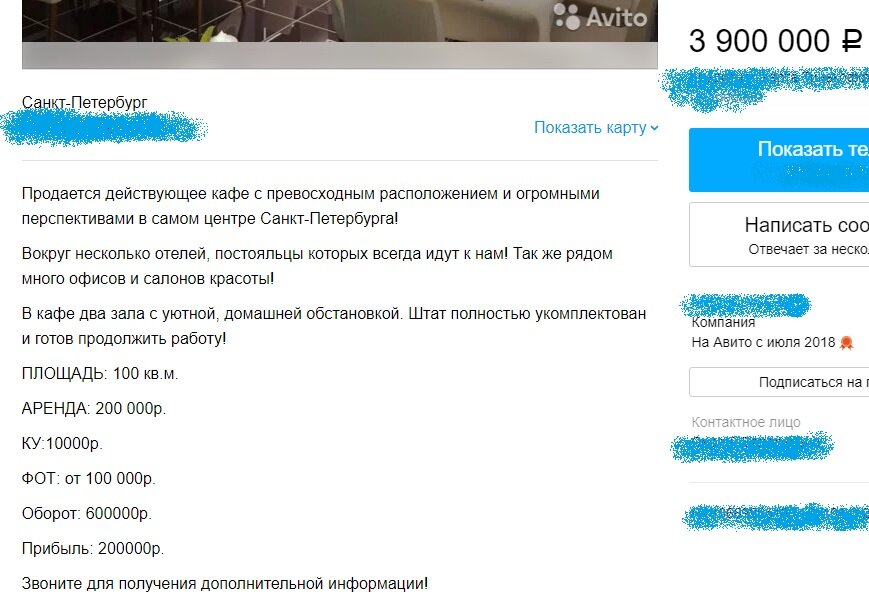Screen dimensions: 869x599
Task: Click the Компания label
Action: [x=723, y=322]
